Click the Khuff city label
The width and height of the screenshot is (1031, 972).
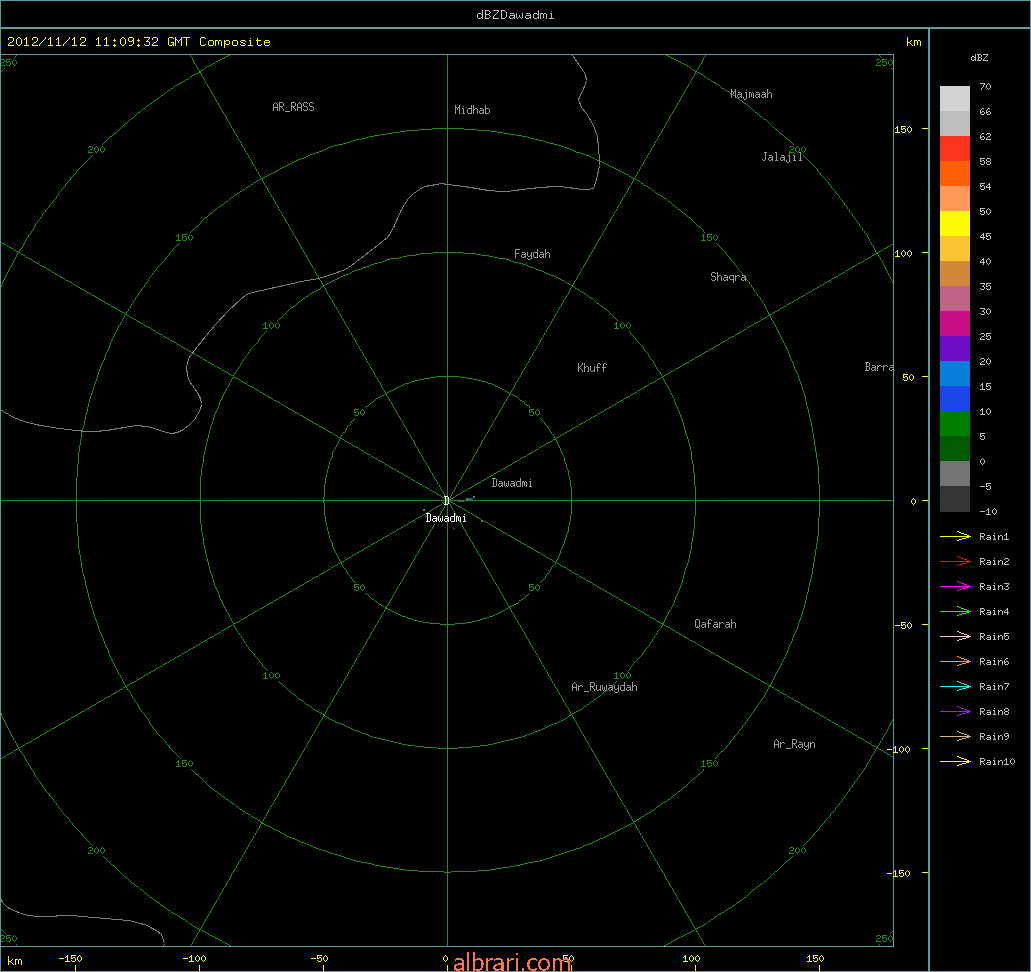coord(592,368)
